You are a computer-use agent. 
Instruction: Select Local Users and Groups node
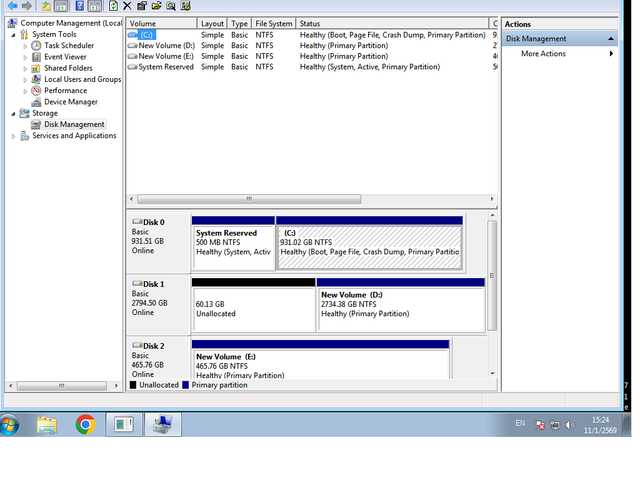pos(82,79)
